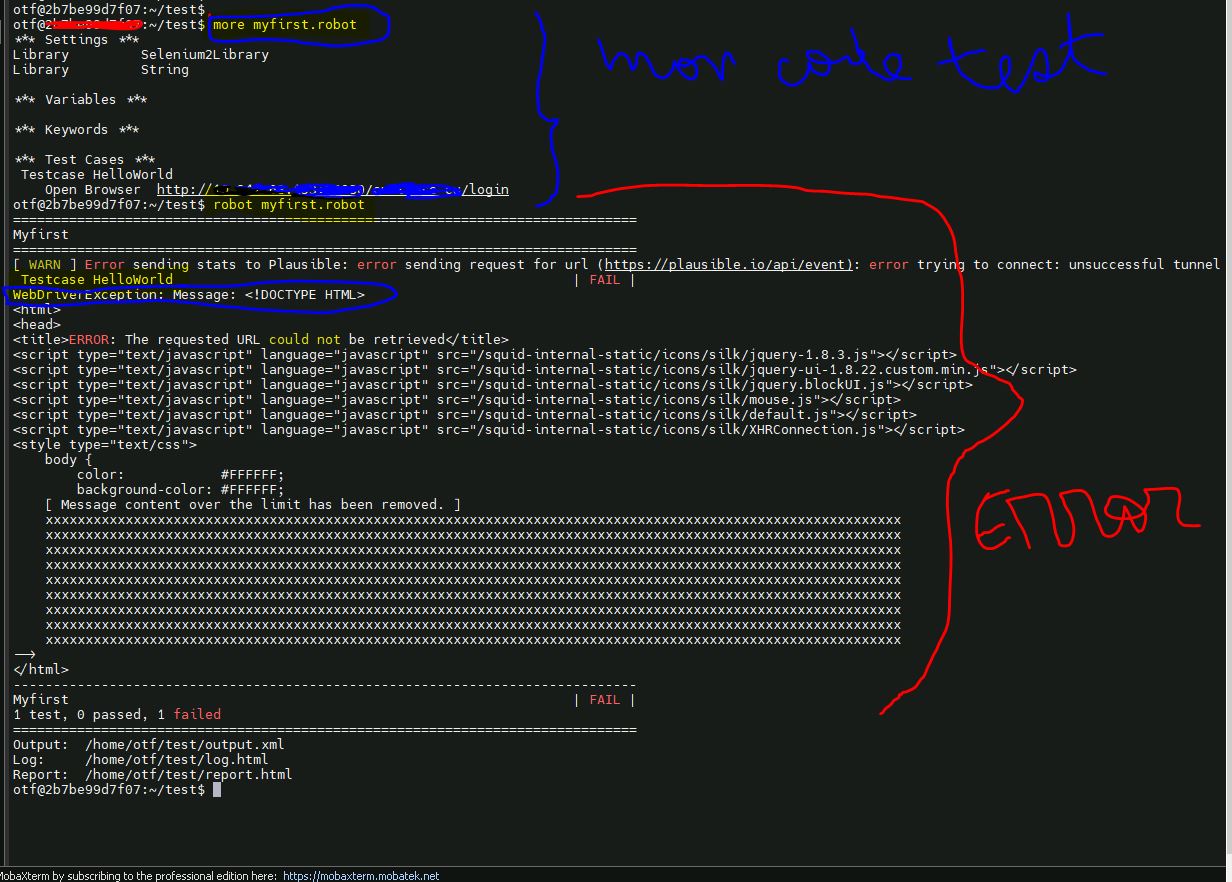Click the 'more myfirst.robot' command text
This screenshot has width=1232, height=882.
(284, 25)
